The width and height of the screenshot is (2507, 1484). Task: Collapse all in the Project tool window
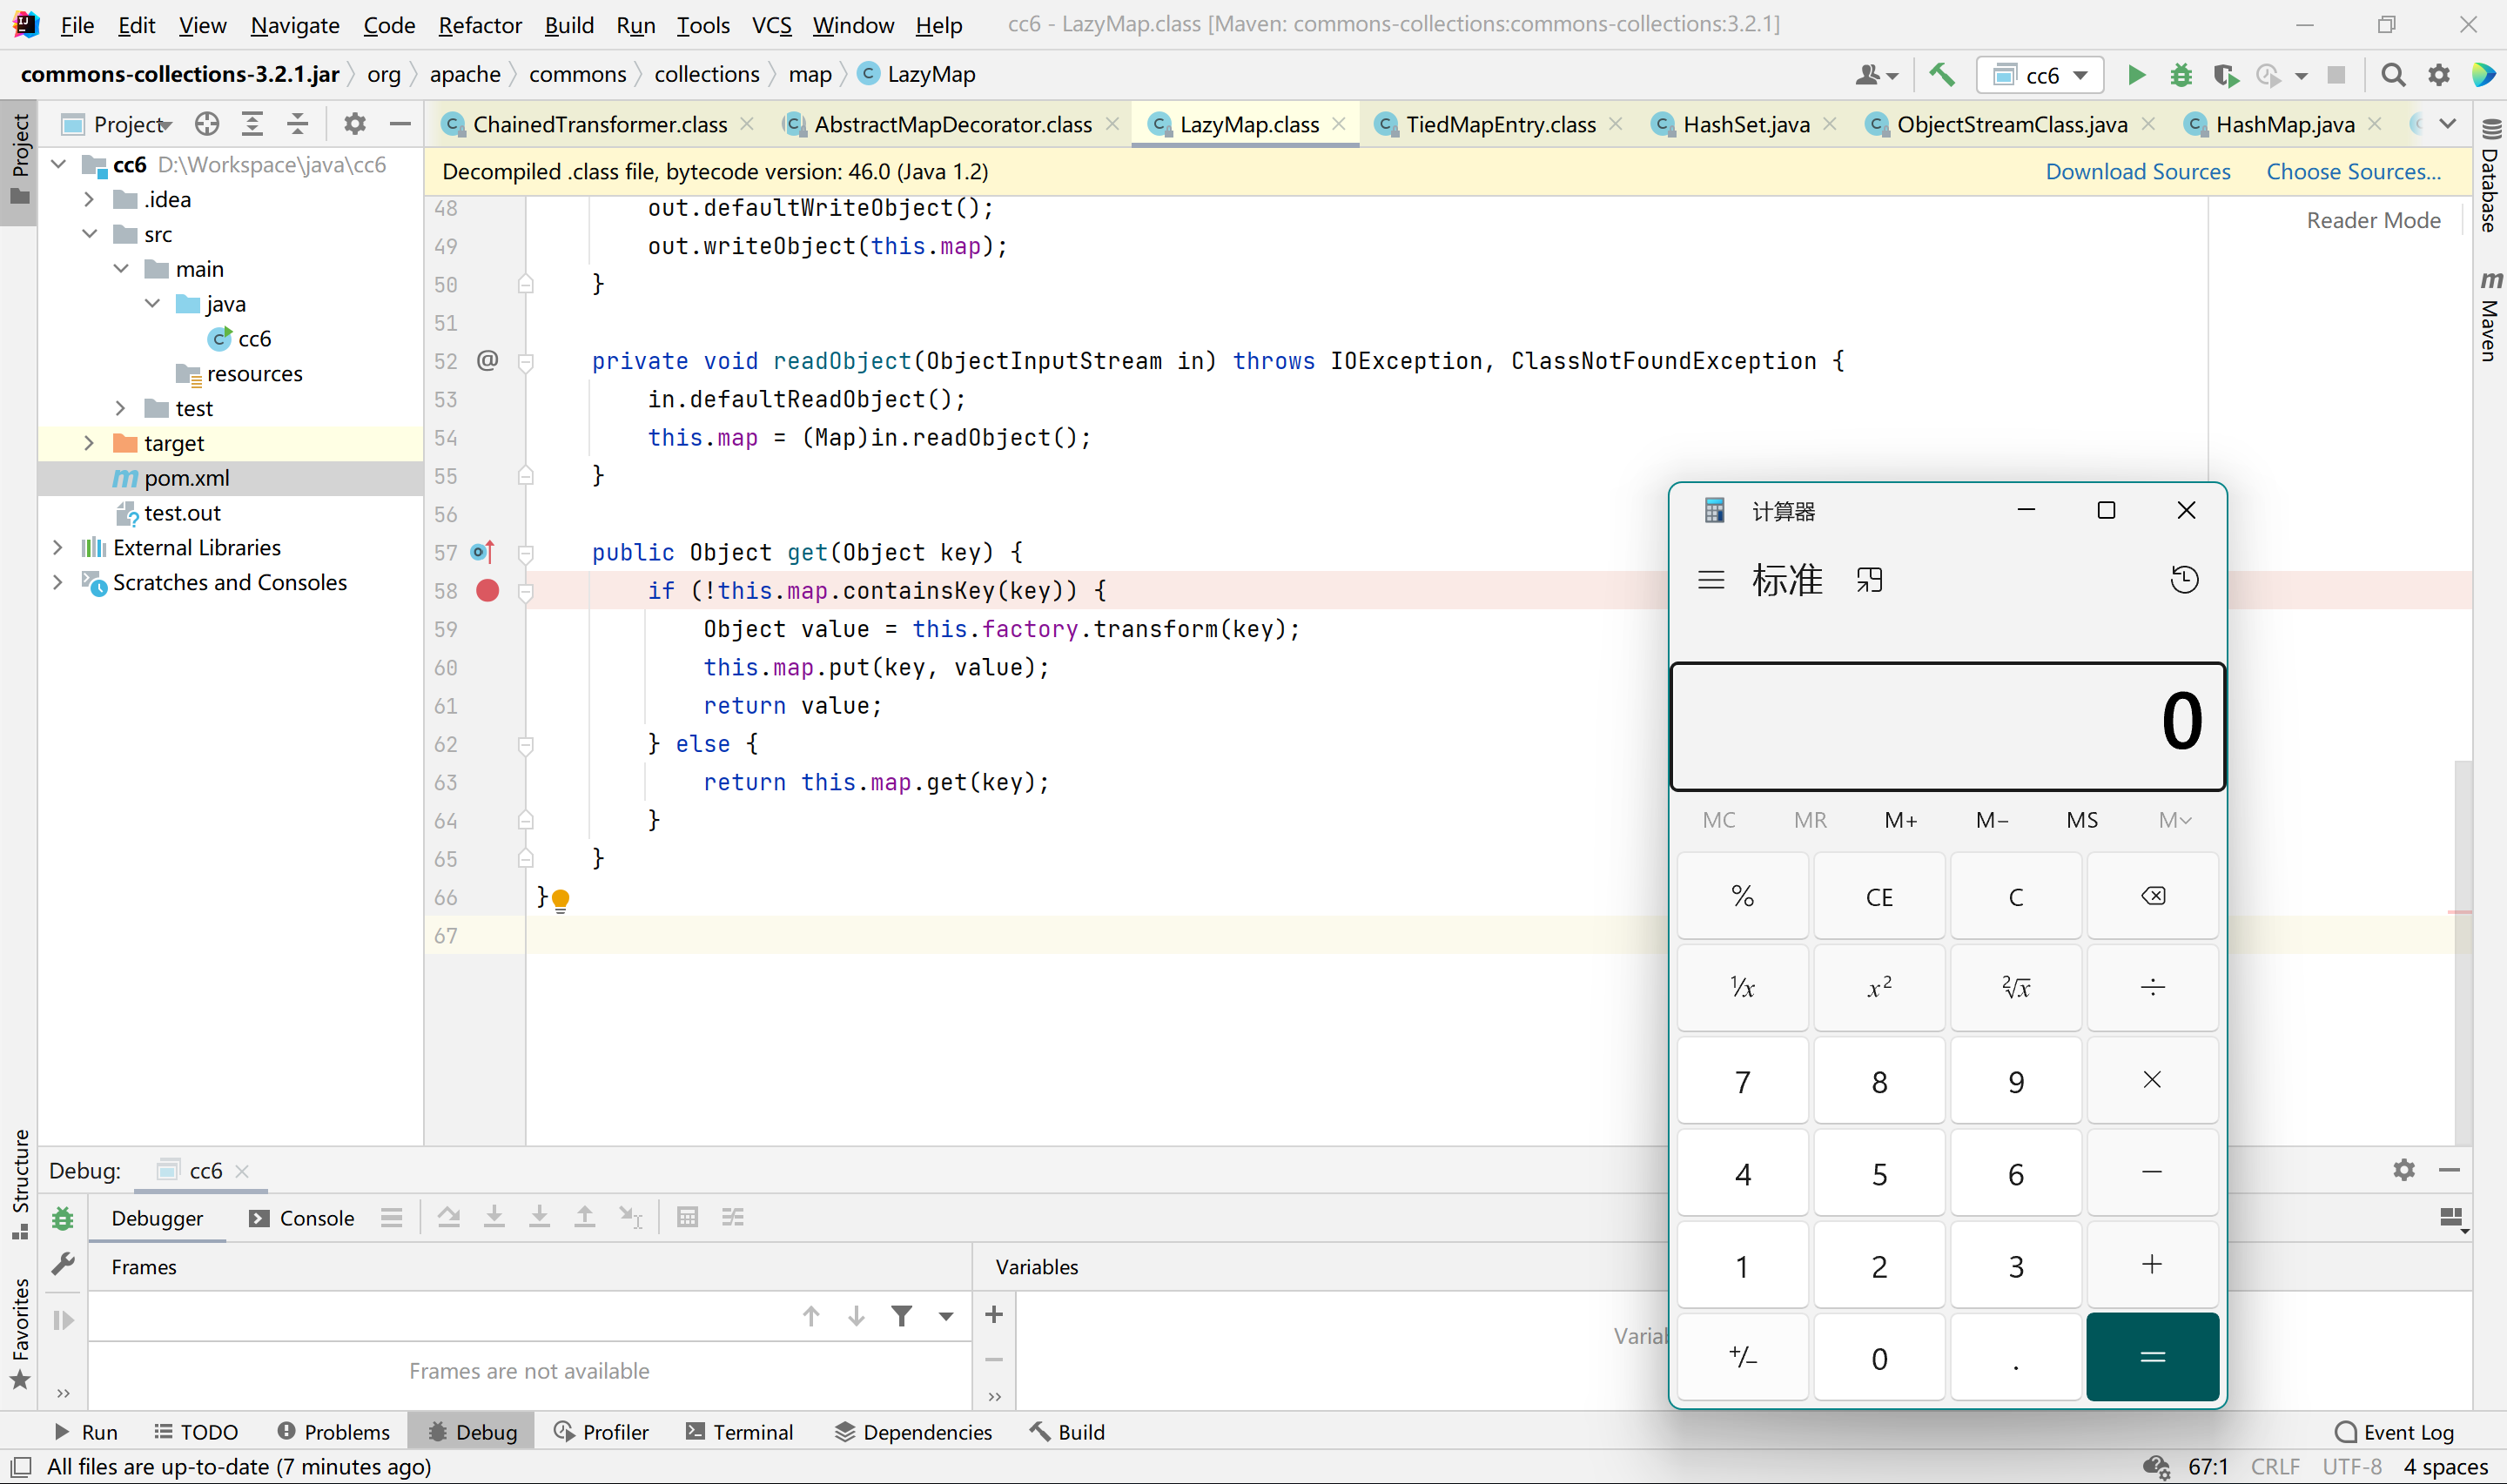pyautogui.click(x=297, y=124)
